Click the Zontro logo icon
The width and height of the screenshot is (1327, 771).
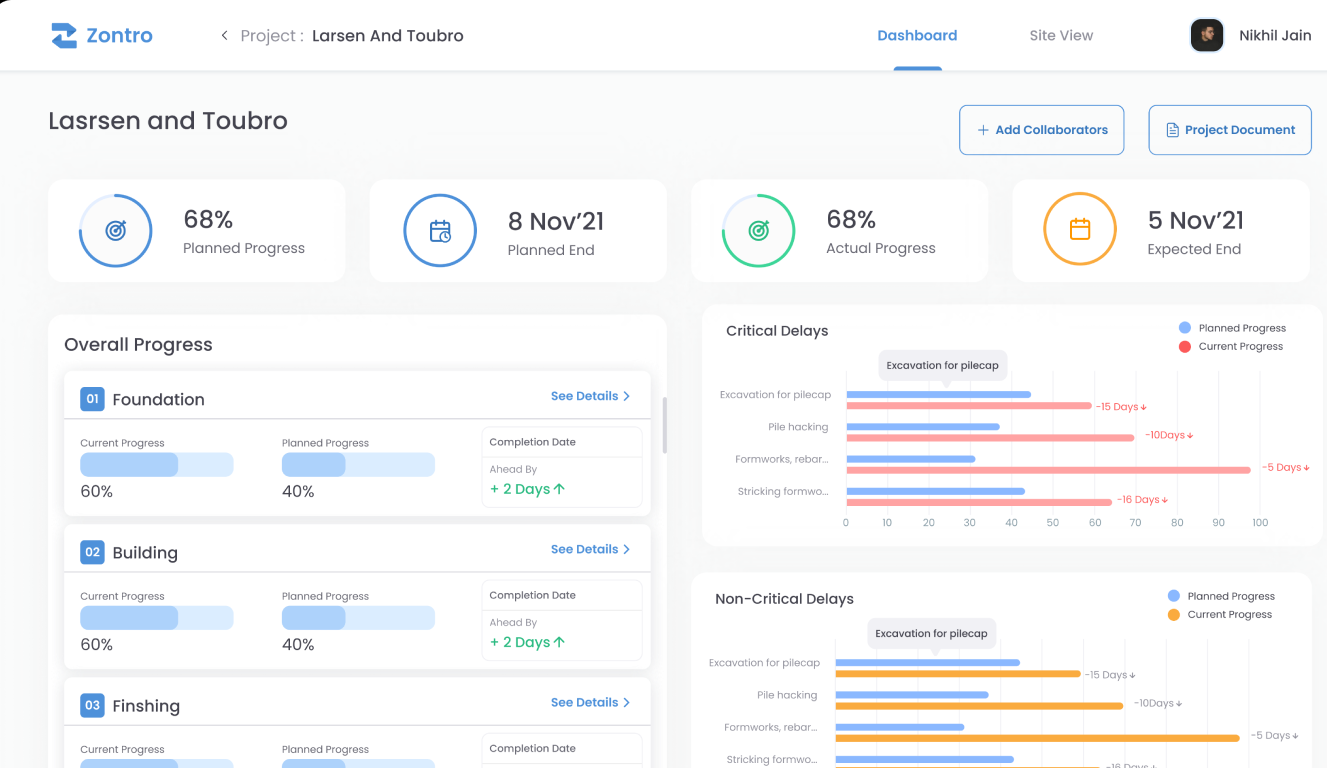(64, 35)
